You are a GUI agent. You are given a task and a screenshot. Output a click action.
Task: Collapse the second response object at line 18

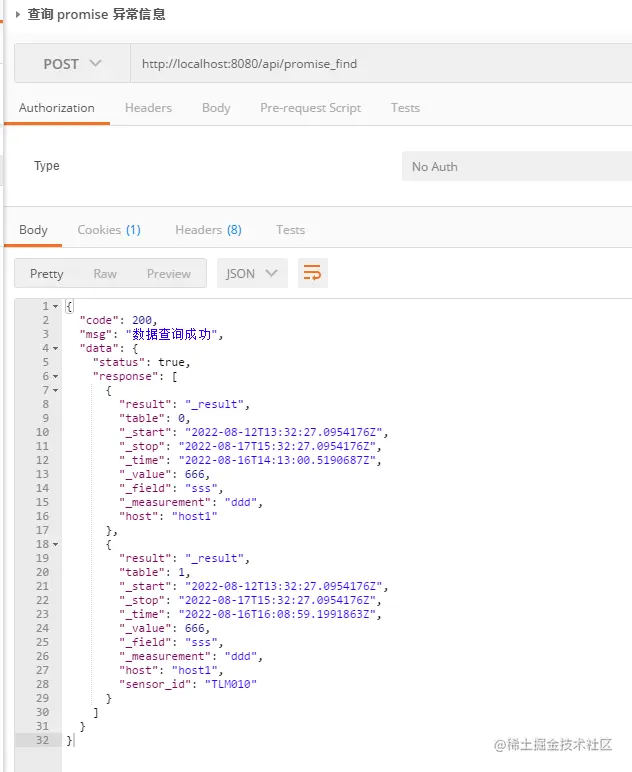click(x=56, y=545)
